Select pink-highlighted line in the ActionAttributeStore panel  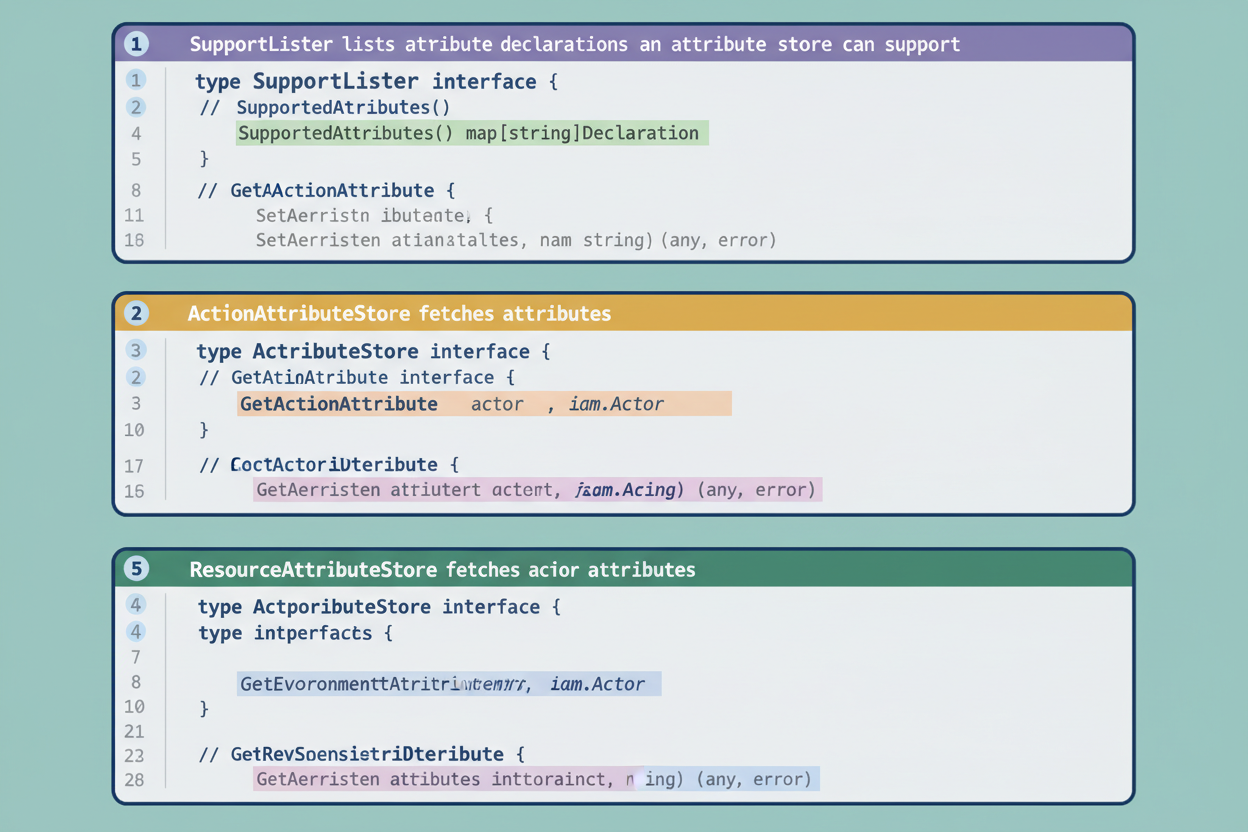pos(537,490)
